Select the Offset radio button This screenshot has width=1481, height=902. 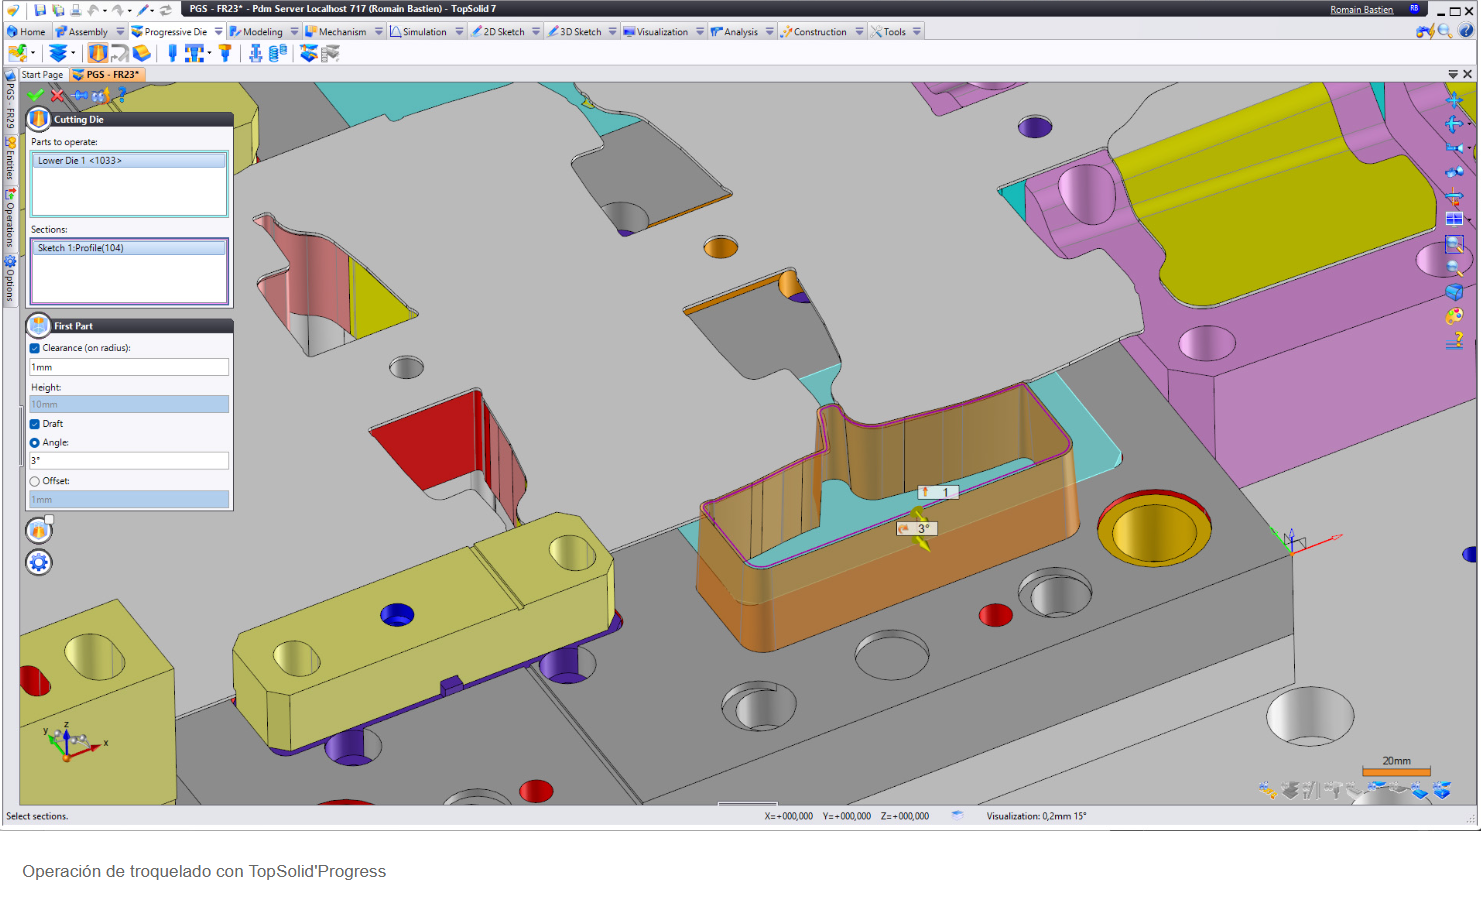(x=35, y=481)
